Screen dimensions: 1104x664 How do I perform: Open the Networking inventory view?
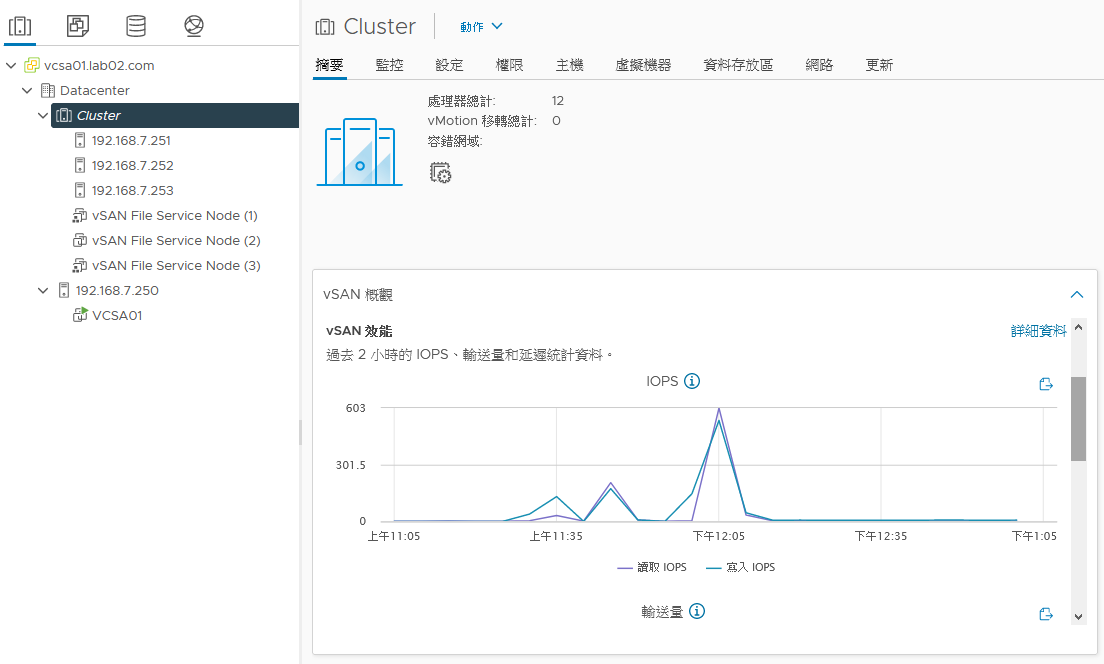pos(194,26)
